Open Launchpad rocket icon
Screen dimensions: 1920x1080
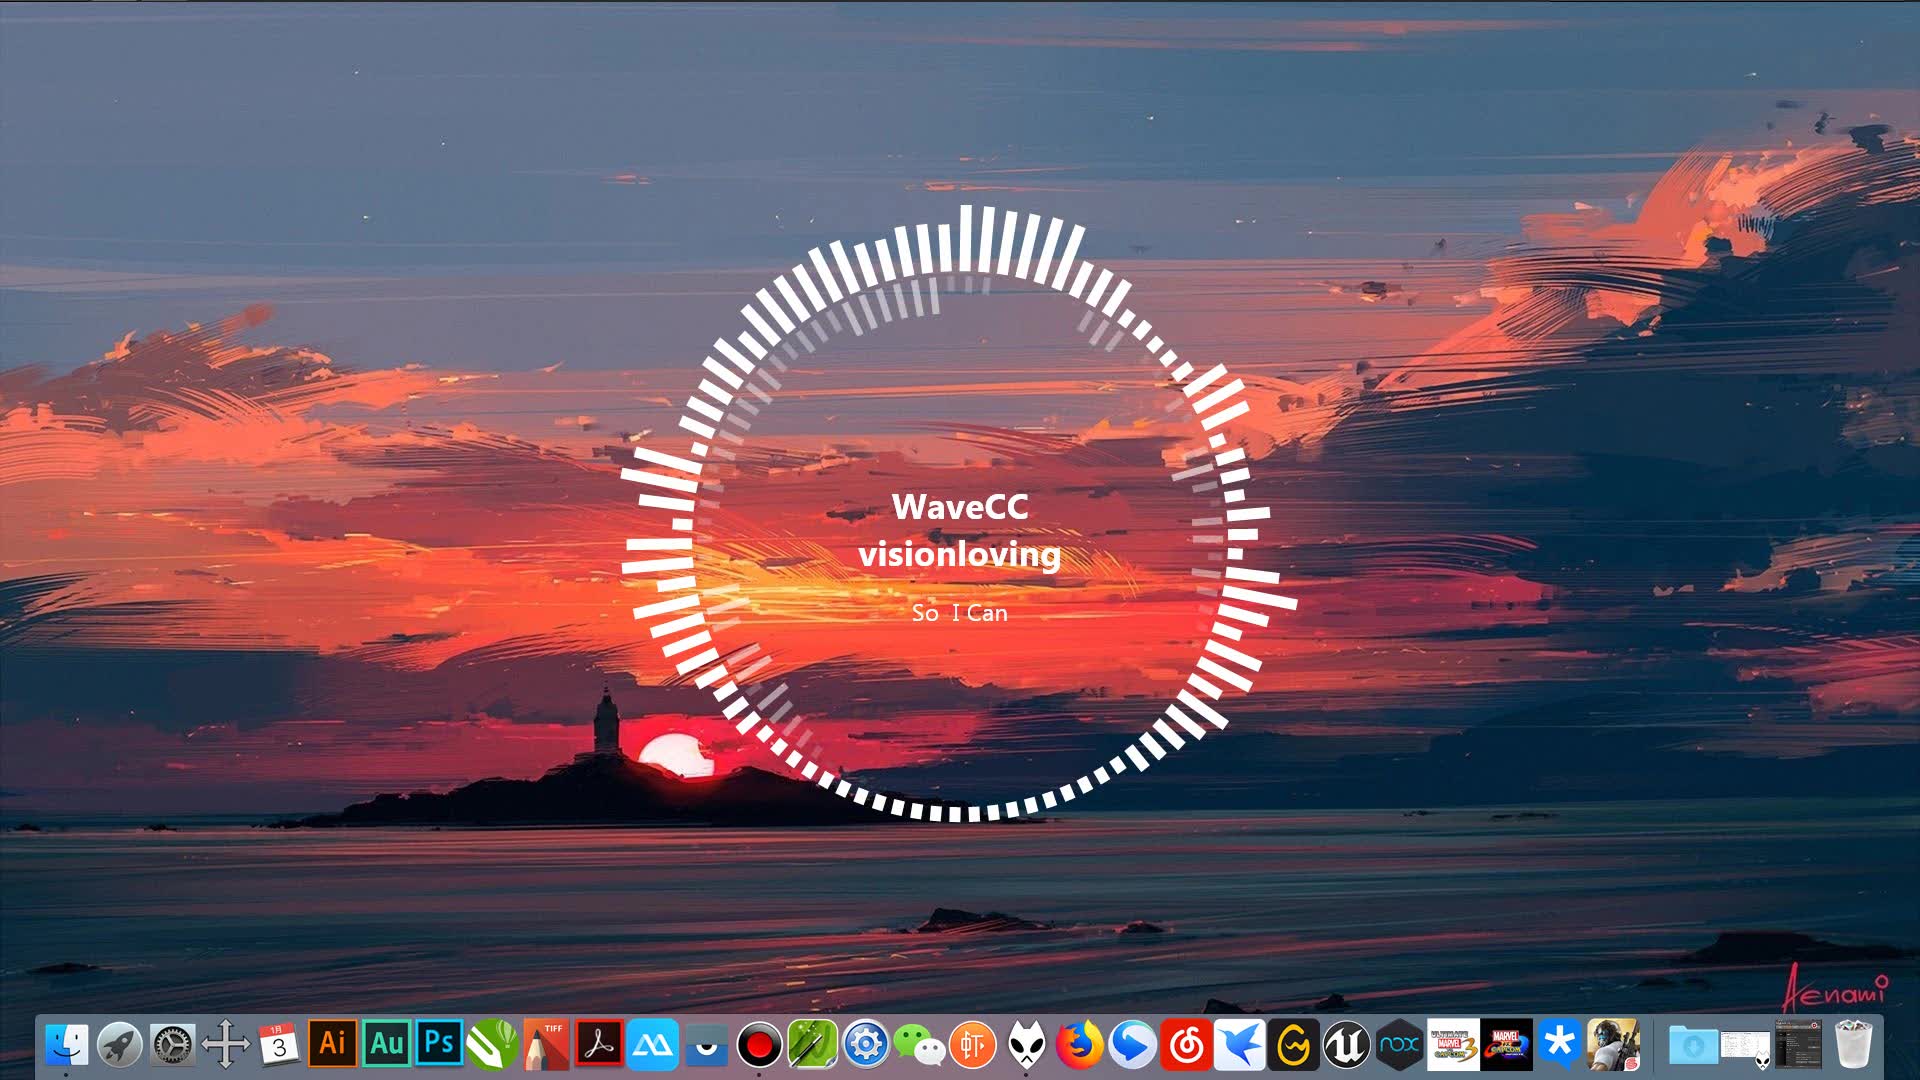pyautogui.click(x=119, y=1046)
